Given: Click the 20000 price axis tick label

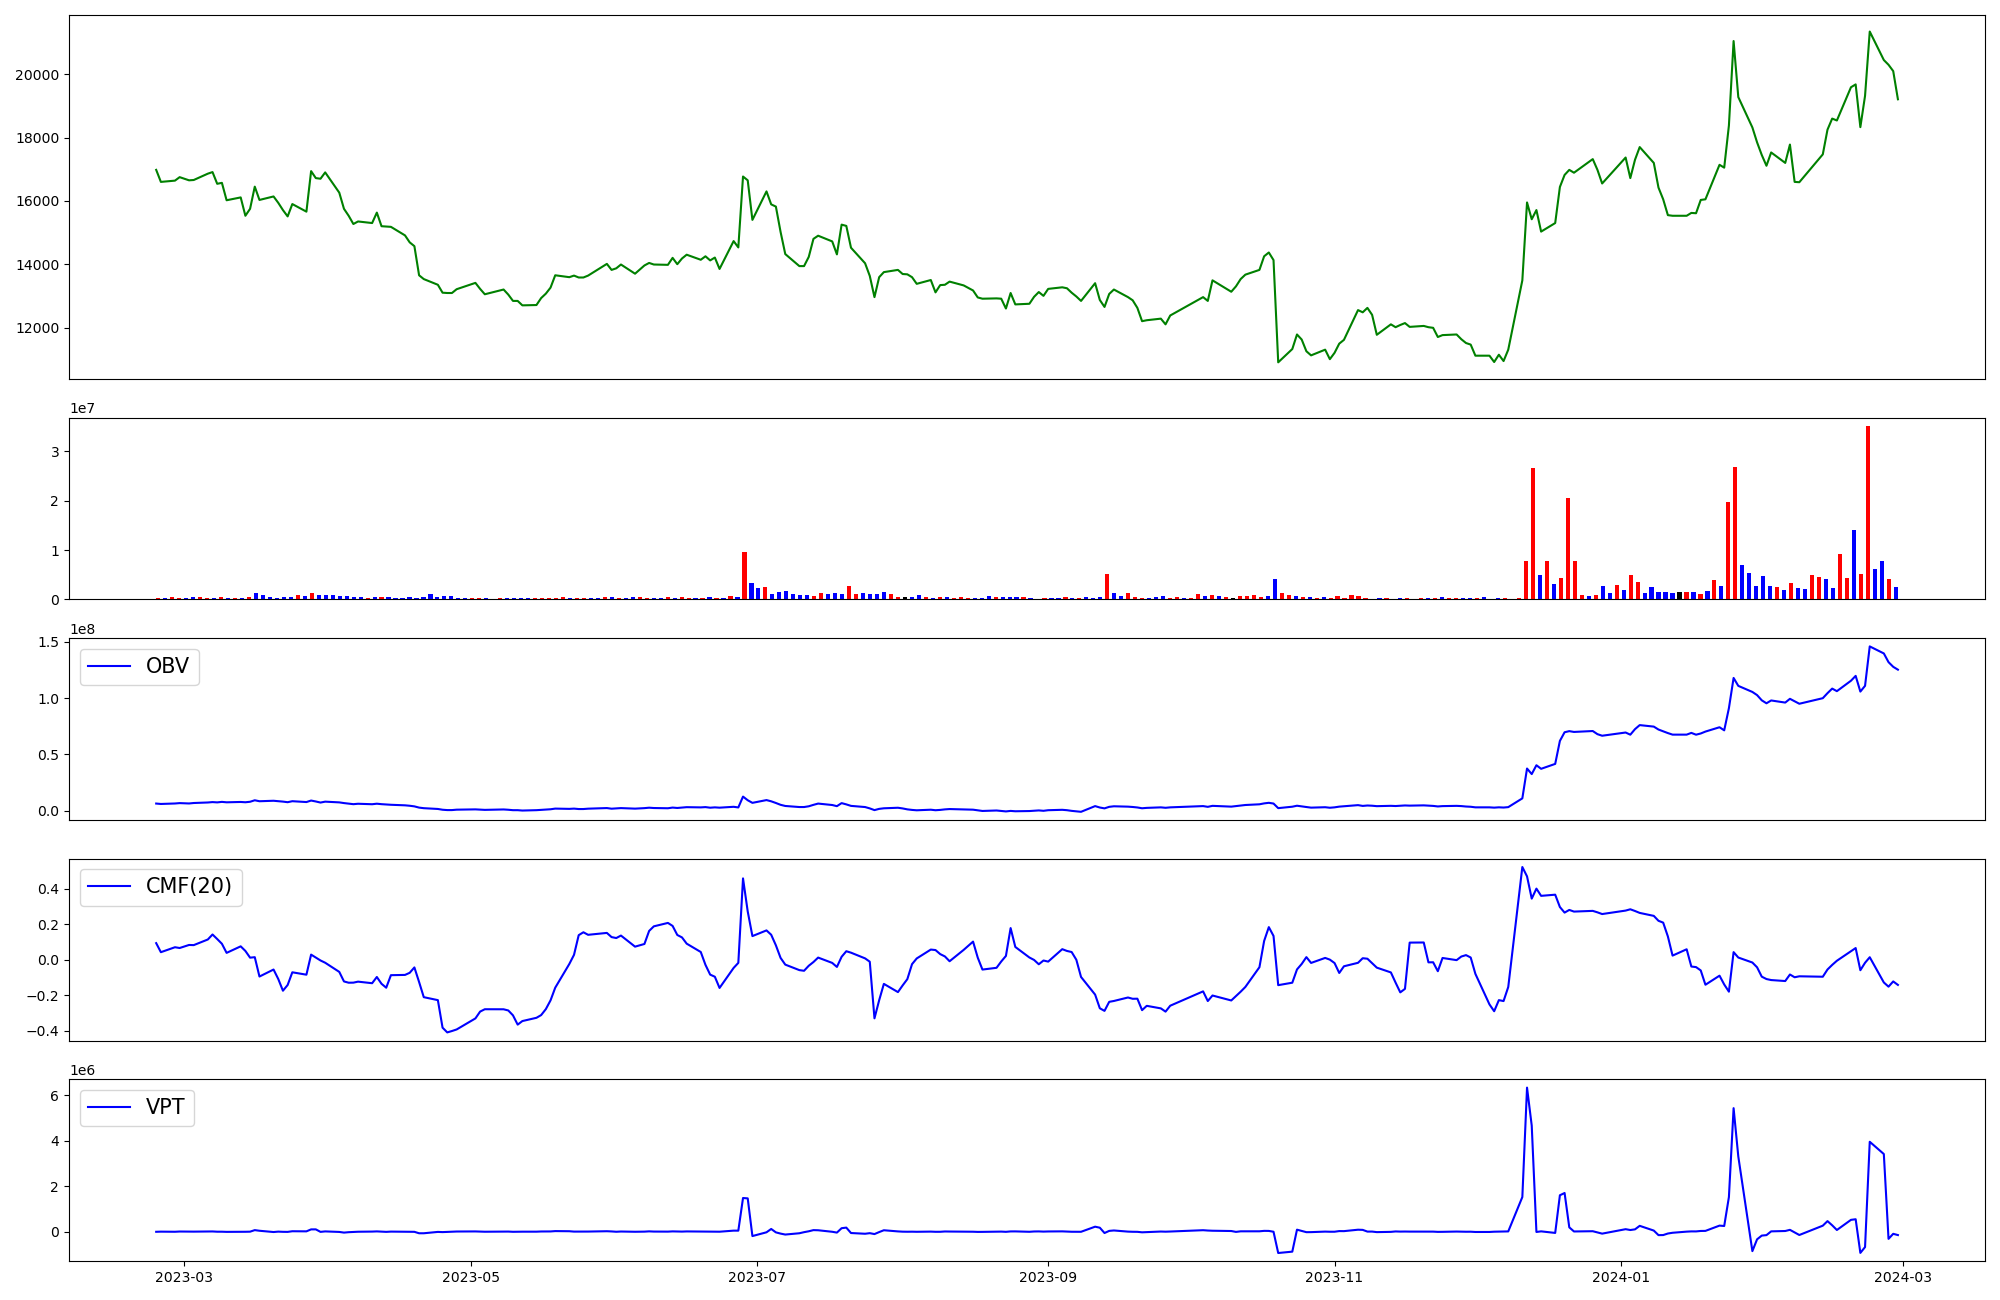Looking at the screenshot, I should (37, 75).
